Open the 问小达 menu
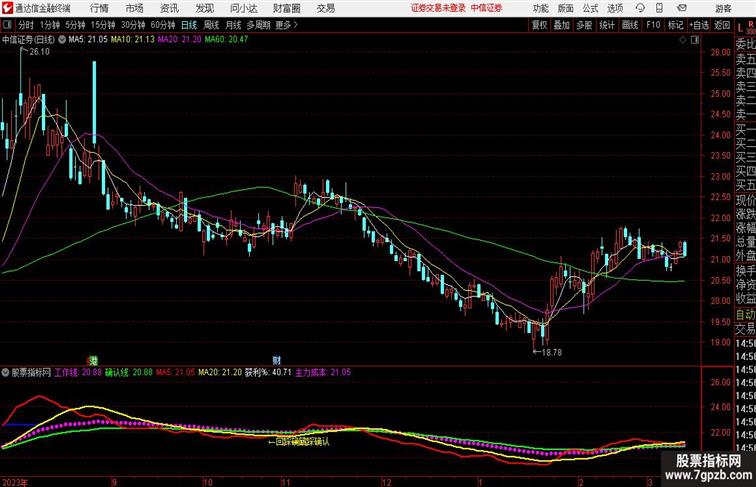Image resolution: width=756 pixels, height=487 pixels. click(x=243, y=8)
